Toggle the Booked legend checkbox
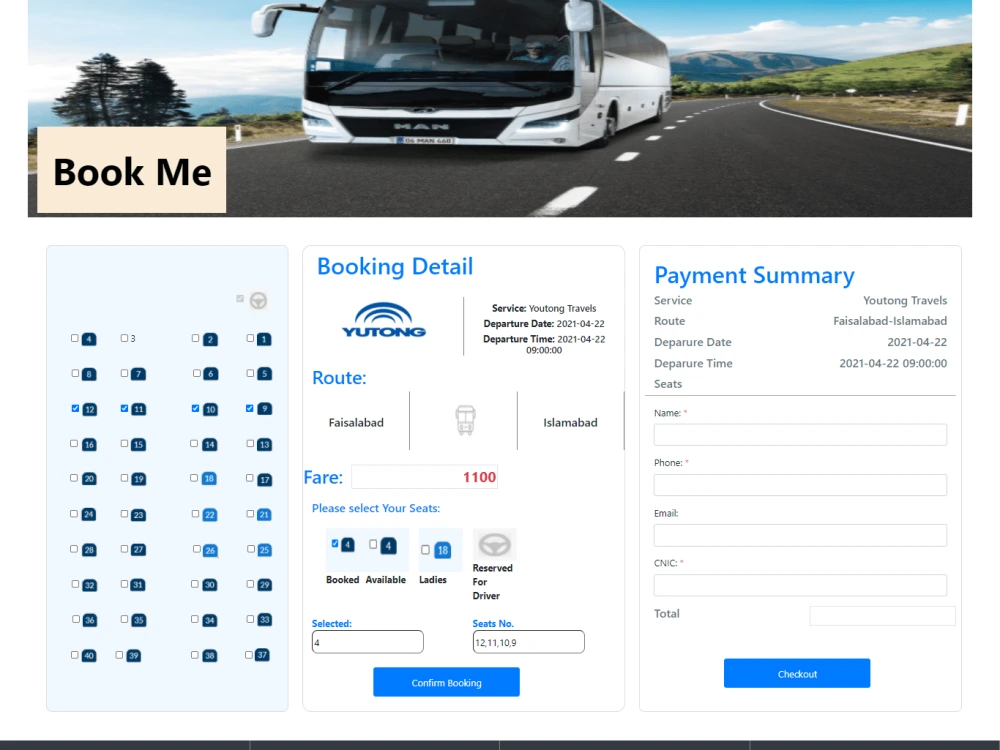The width and height of the screenshot is (1000, 750). 335,543
